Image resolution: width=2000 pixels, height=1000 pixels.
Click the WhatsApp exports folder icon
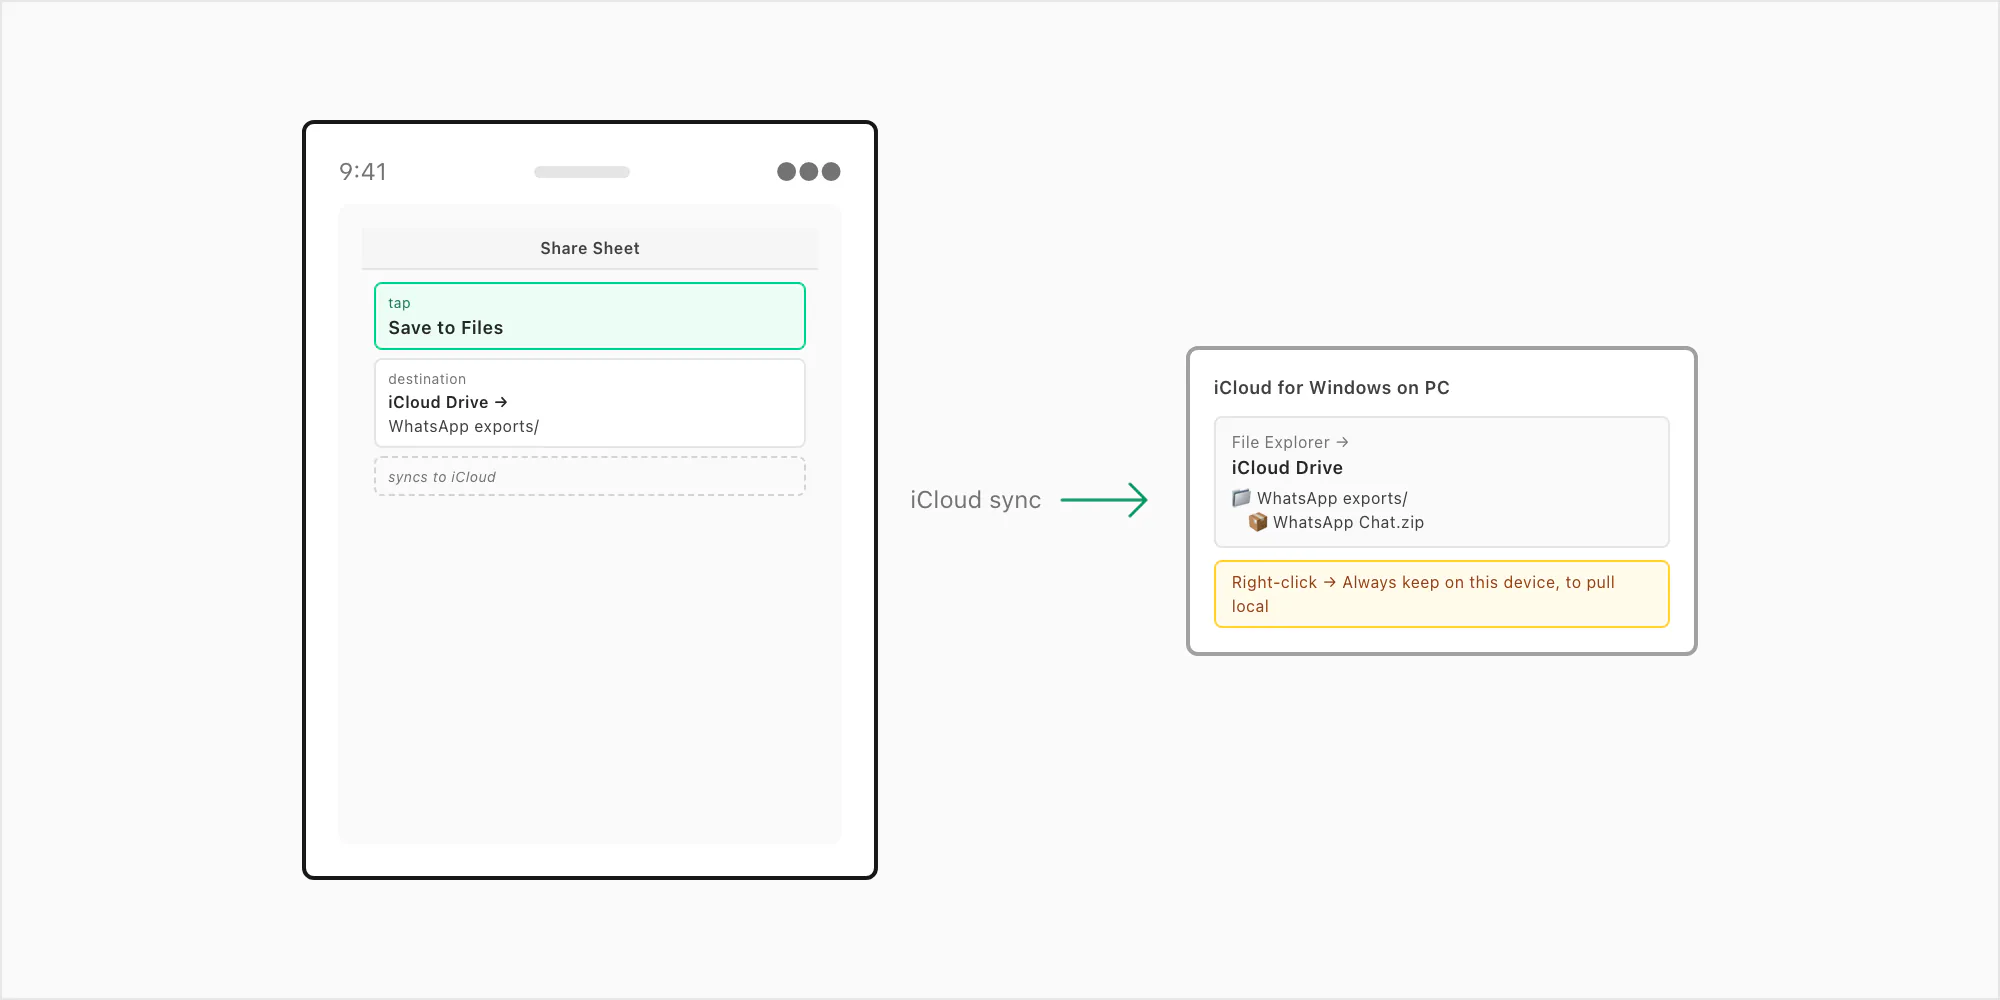pyautogui.click(x=1241, y=497)
